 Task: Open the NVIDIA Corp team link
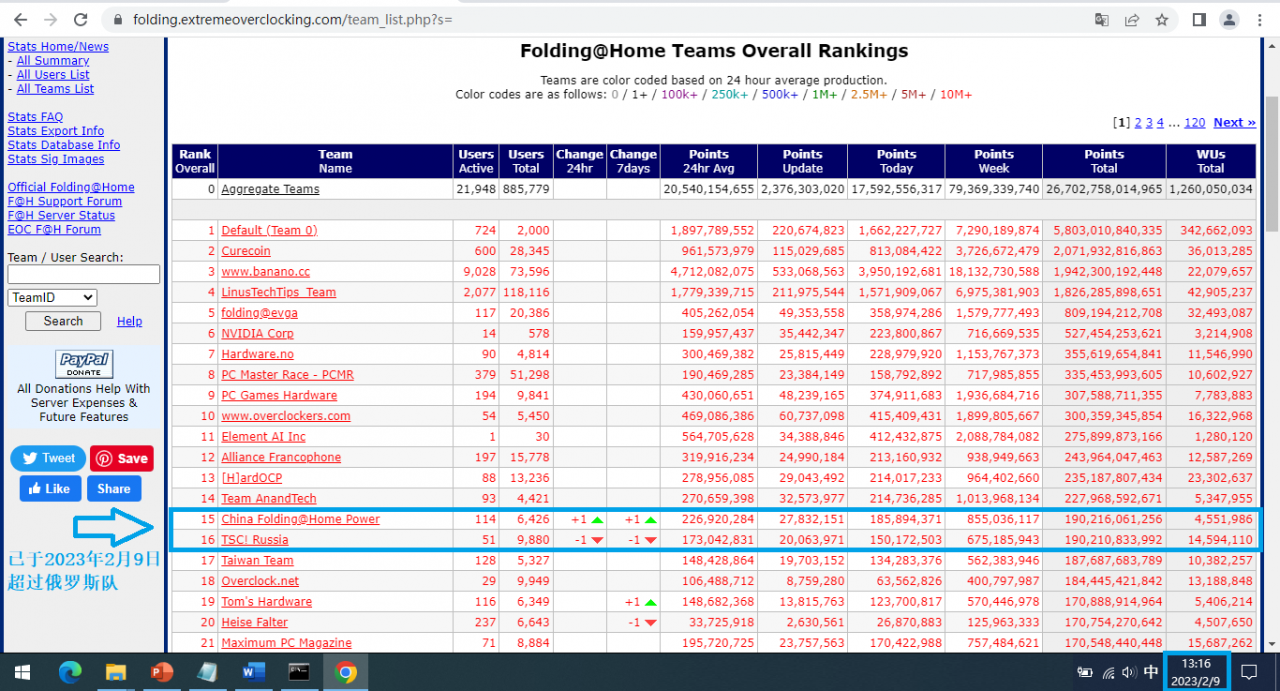click(x=258, y=333)
